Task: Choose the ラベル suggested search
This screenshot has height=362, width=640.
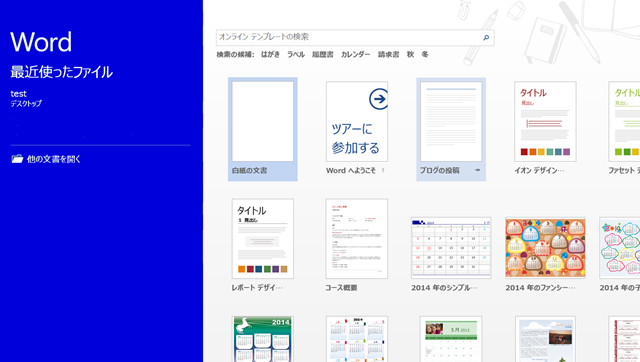Action: [296, 54]
